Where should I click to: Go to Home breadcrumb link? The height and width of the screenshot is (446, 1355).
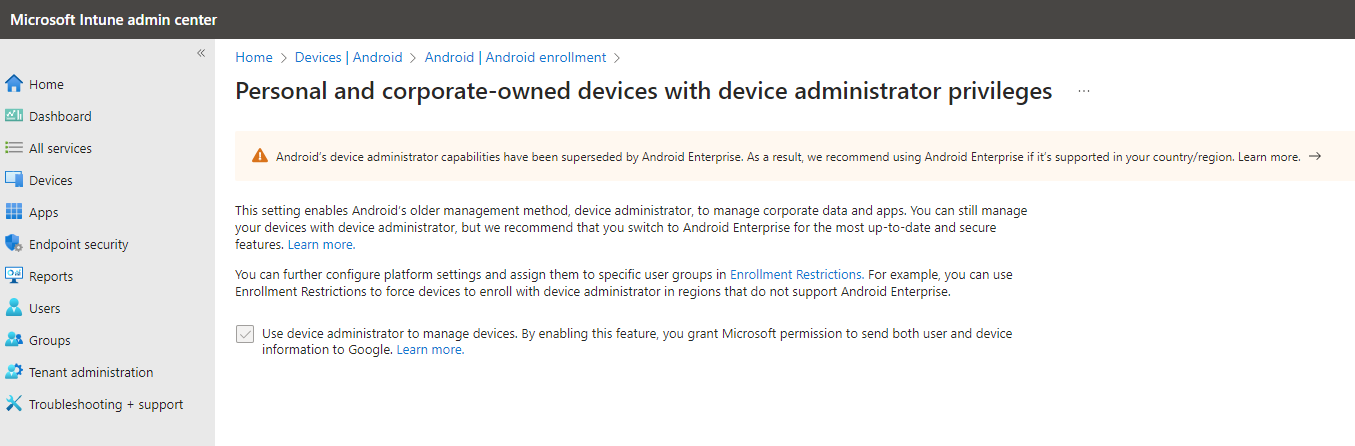pos(254,57)
